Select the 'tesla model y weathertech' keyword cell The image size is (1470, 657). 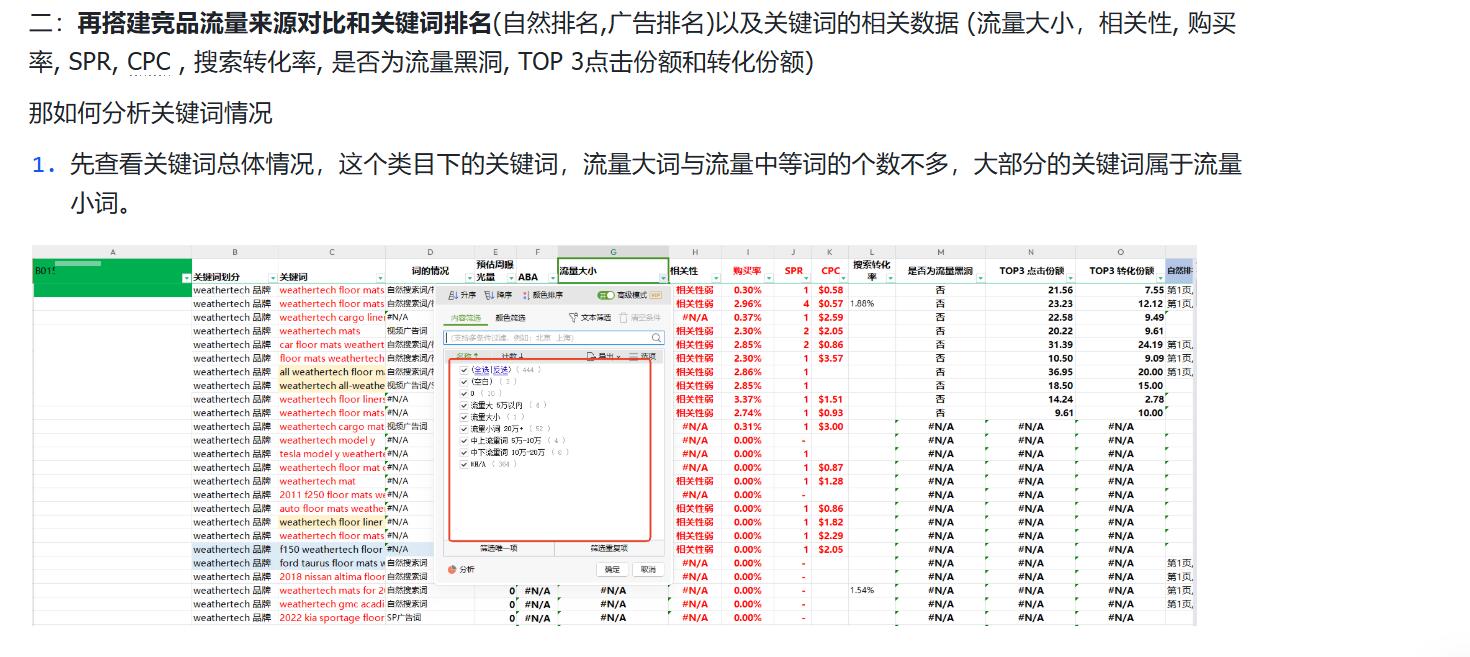point(332,454)
